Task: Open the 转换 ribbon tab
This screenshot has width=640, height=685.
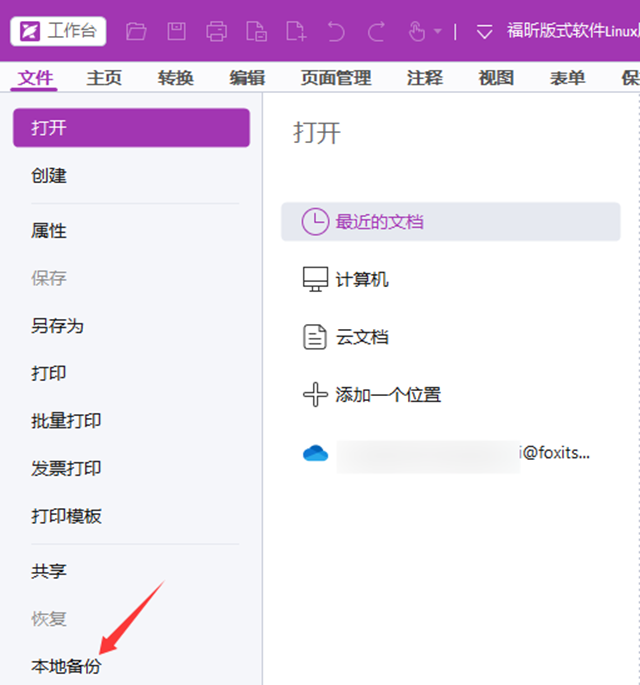Action: (x=175, y=78)
